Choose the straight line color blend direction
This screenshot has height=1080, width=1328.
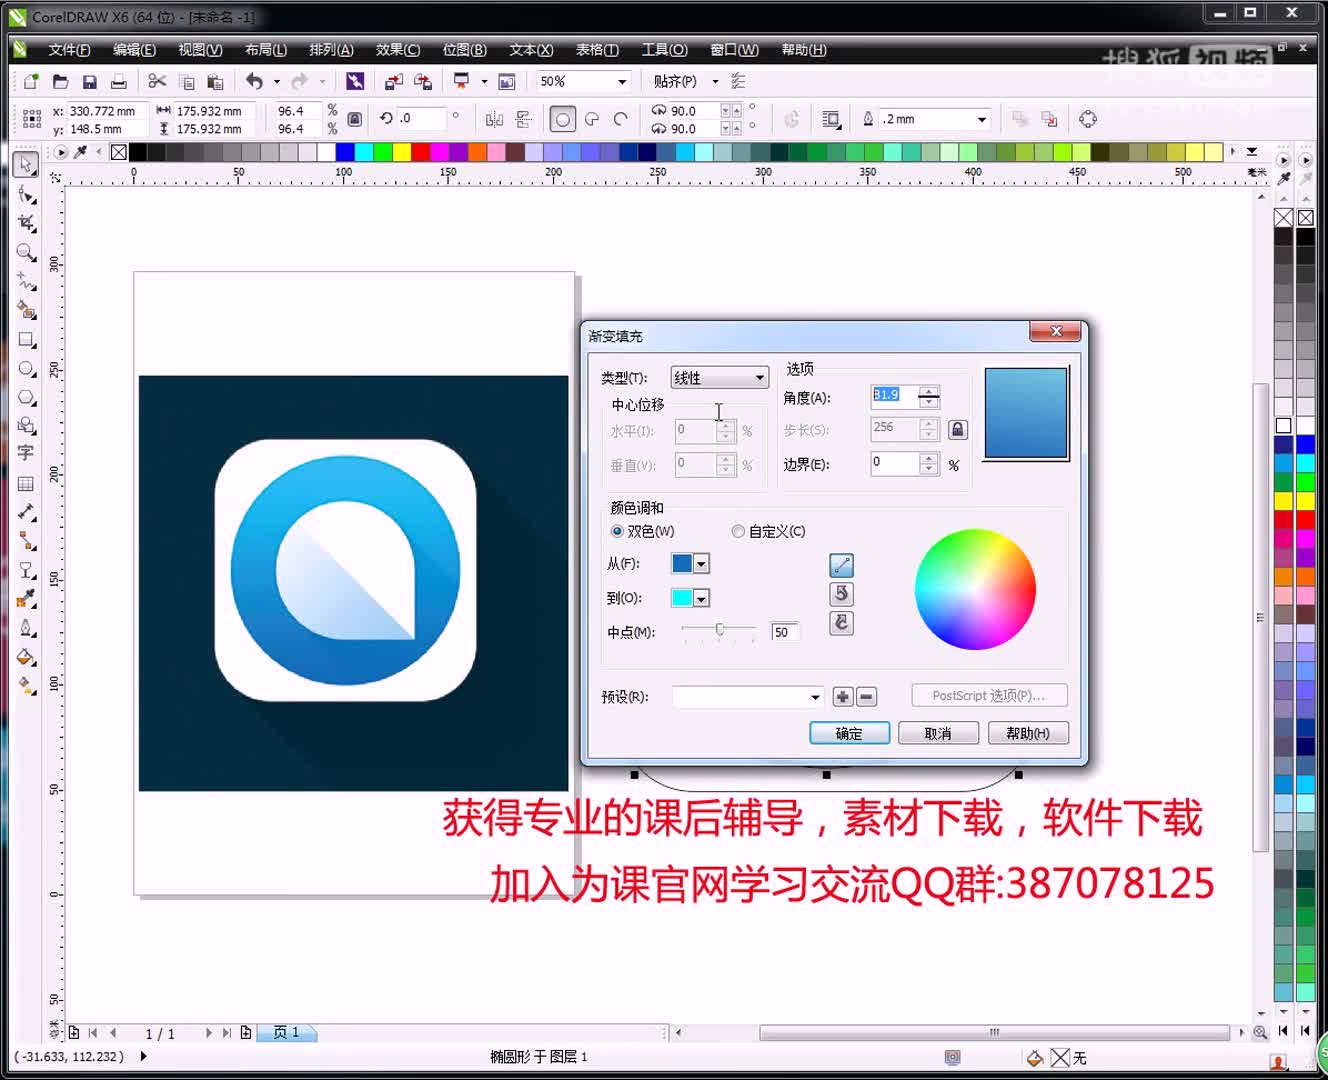[841, 566]
